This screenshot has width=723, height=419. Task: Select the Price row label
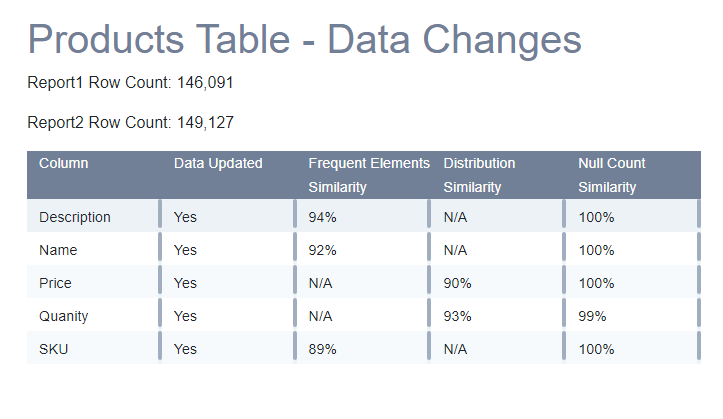56,283
